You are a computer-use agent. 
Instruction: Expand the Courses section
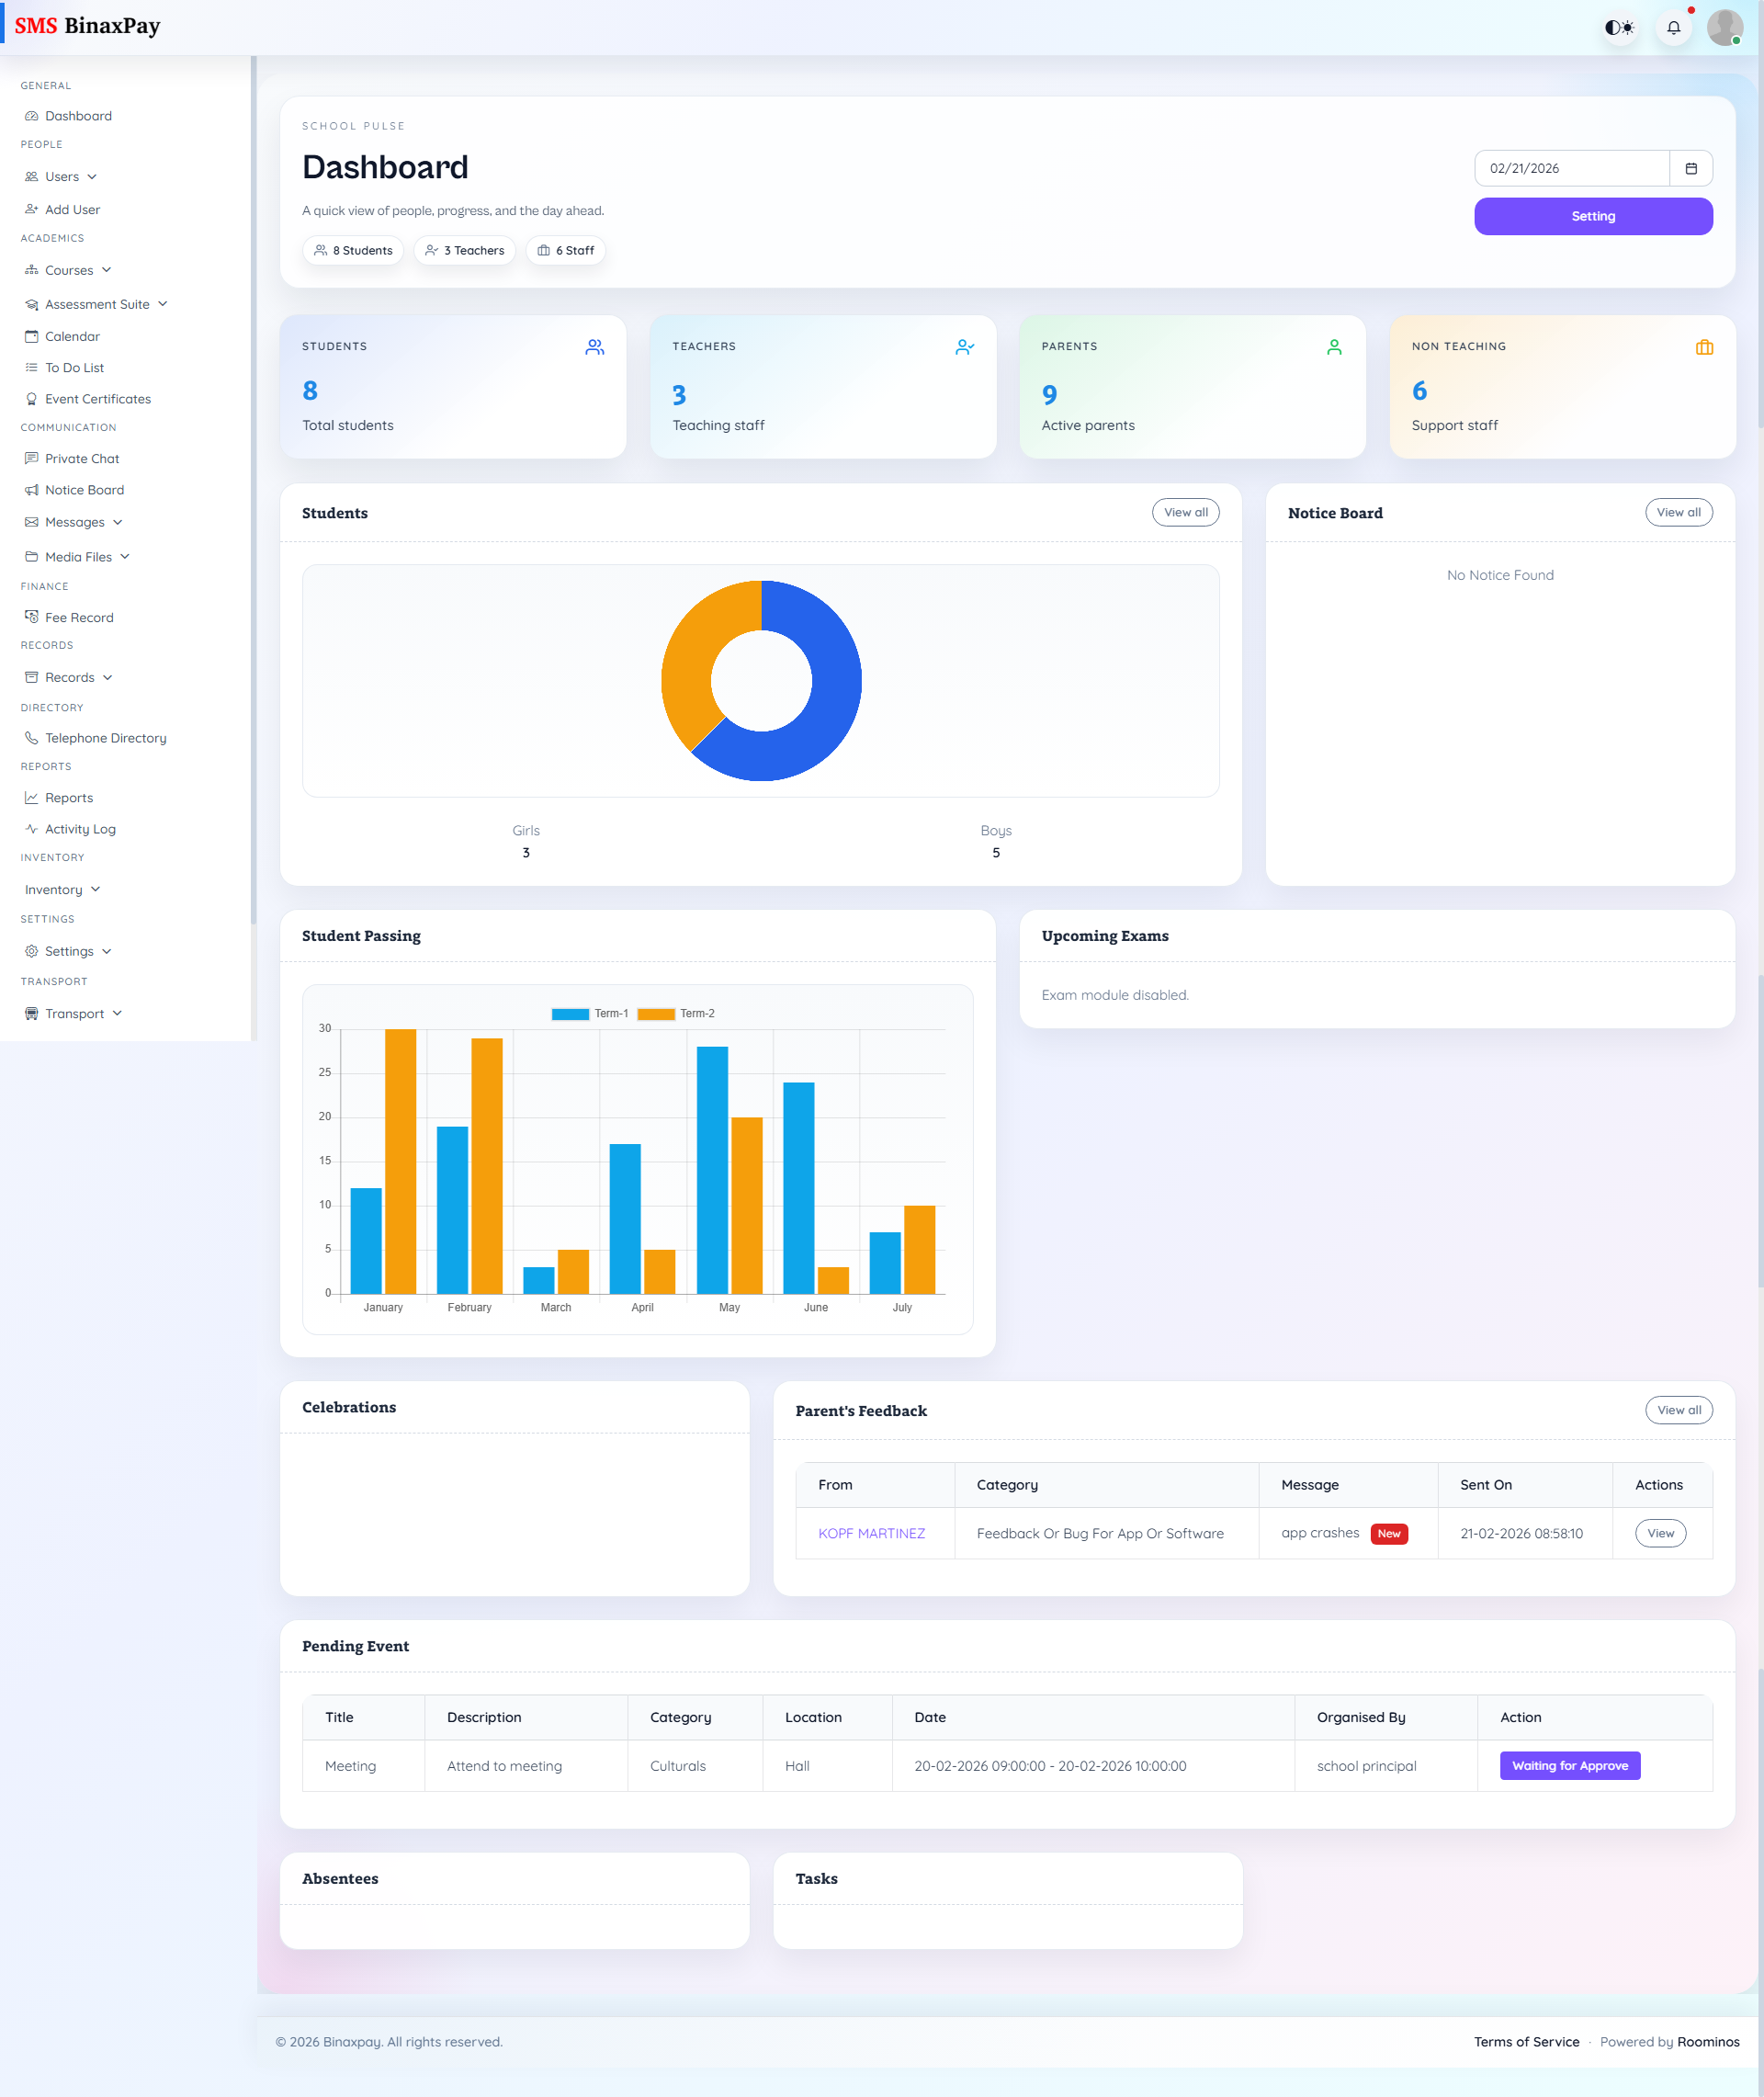point(69,270)
